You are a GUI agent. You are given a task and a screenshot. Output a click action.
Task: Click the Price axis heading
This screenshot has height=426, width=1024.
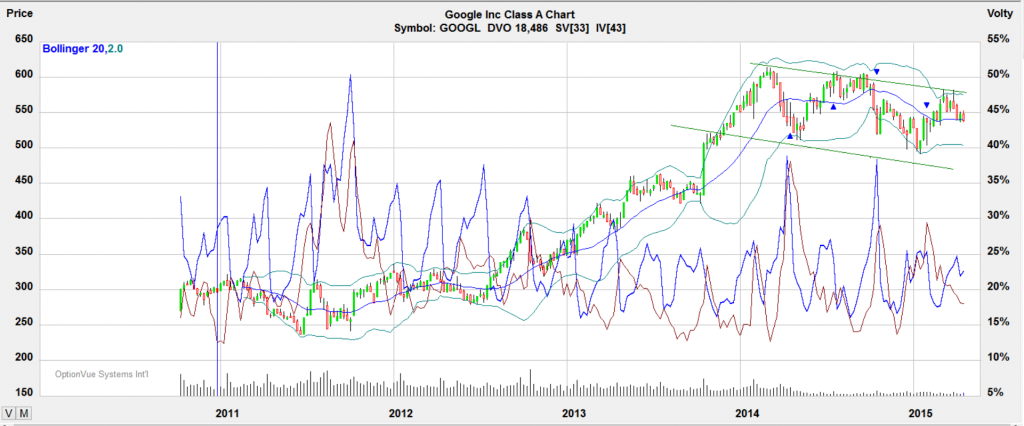tap(20, 13)
